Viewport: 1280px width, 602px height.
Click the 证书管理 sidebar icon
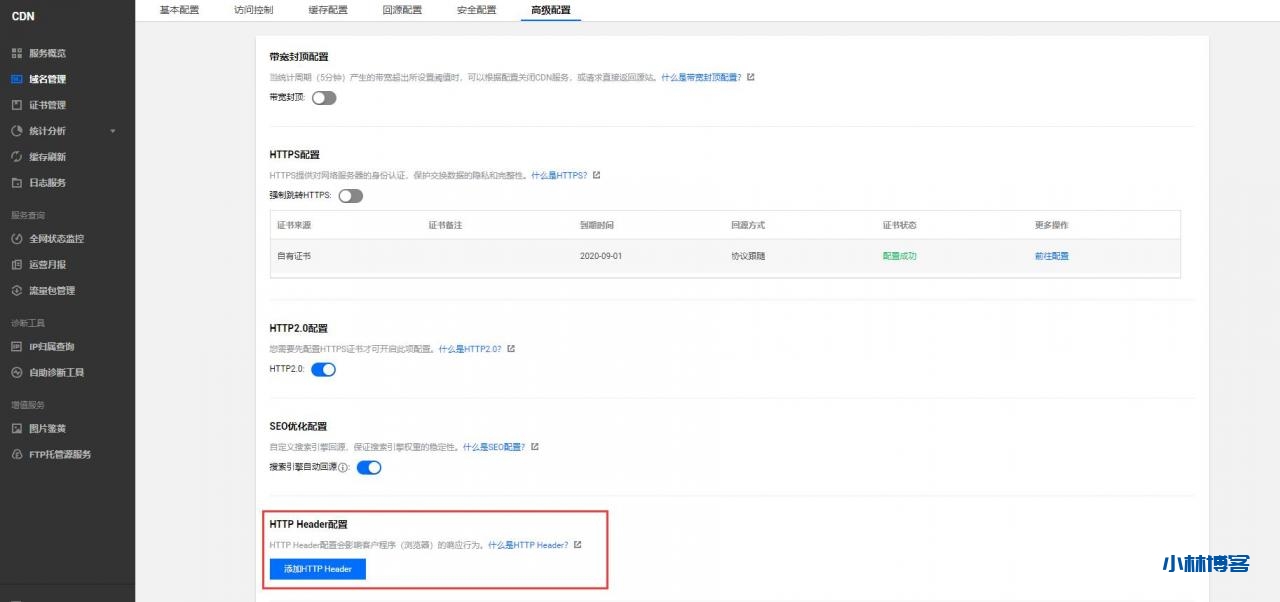pos(17,105)
